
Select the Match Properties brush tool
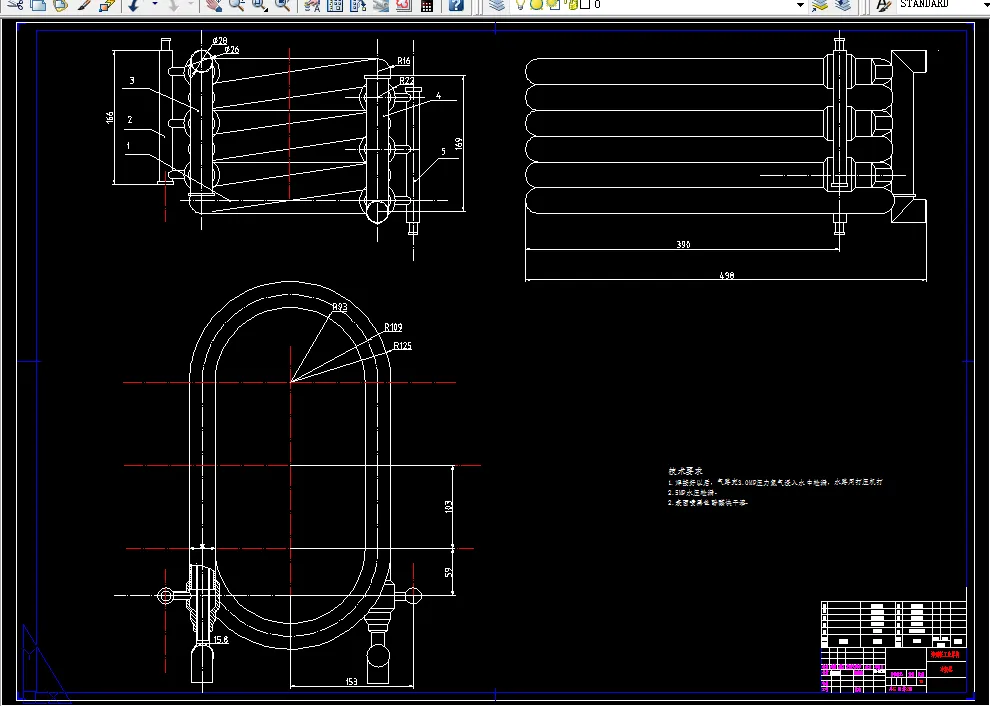[x=83, y=4]
